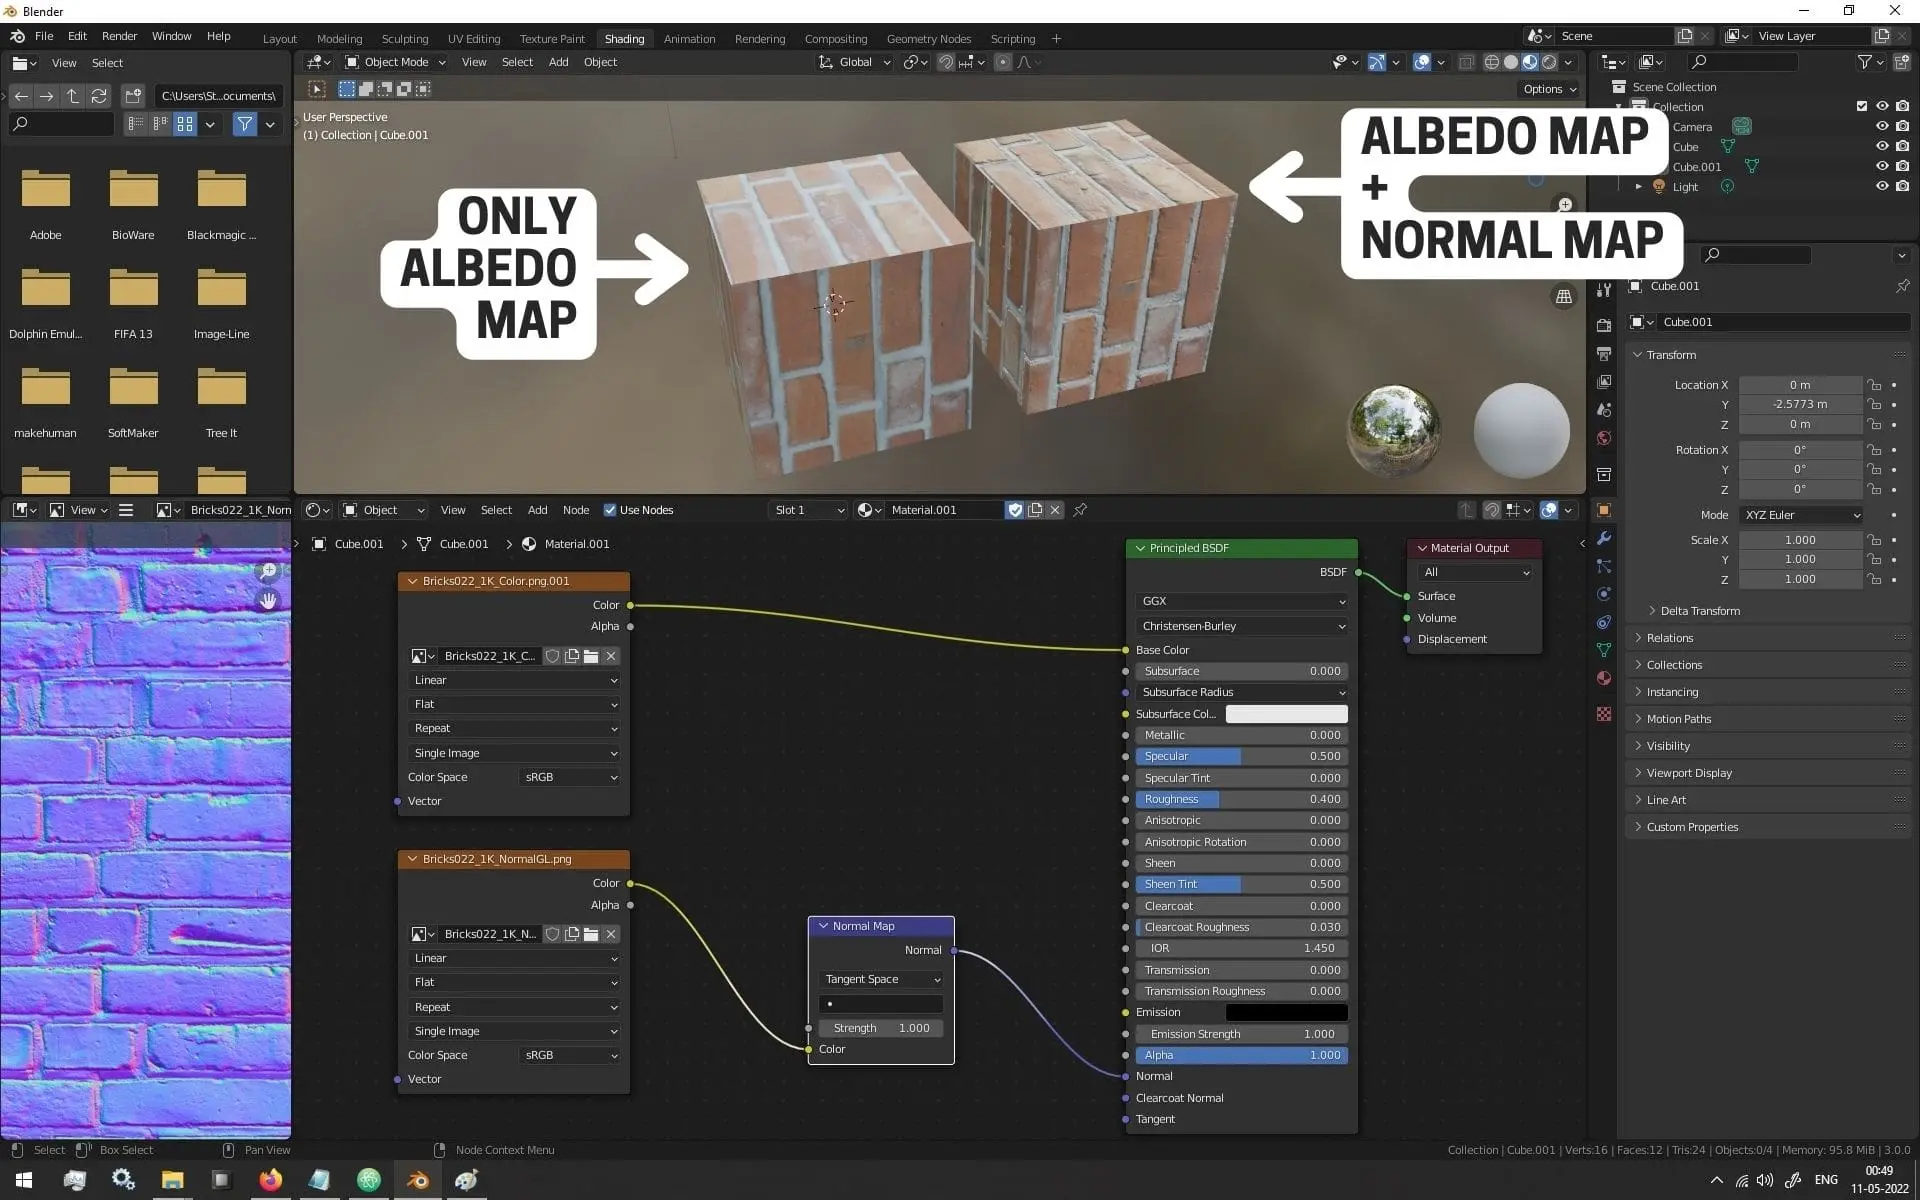The width and height of the screenshot is (1920, 1200).
Task: Expand the Delta Transform properties
Action: tap(1655, 610)
